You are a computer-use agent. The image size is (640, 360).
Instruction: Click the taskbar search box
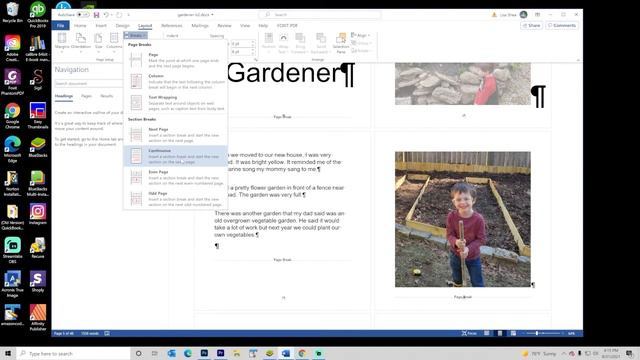tap(74, 353)
